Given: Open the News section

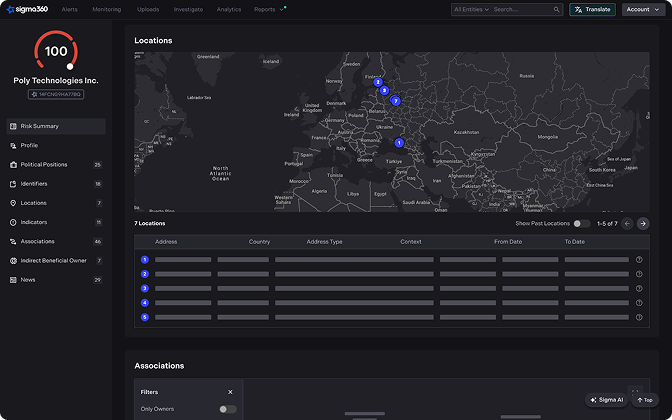Looking at the screenshot, I should tap(29, 280).
